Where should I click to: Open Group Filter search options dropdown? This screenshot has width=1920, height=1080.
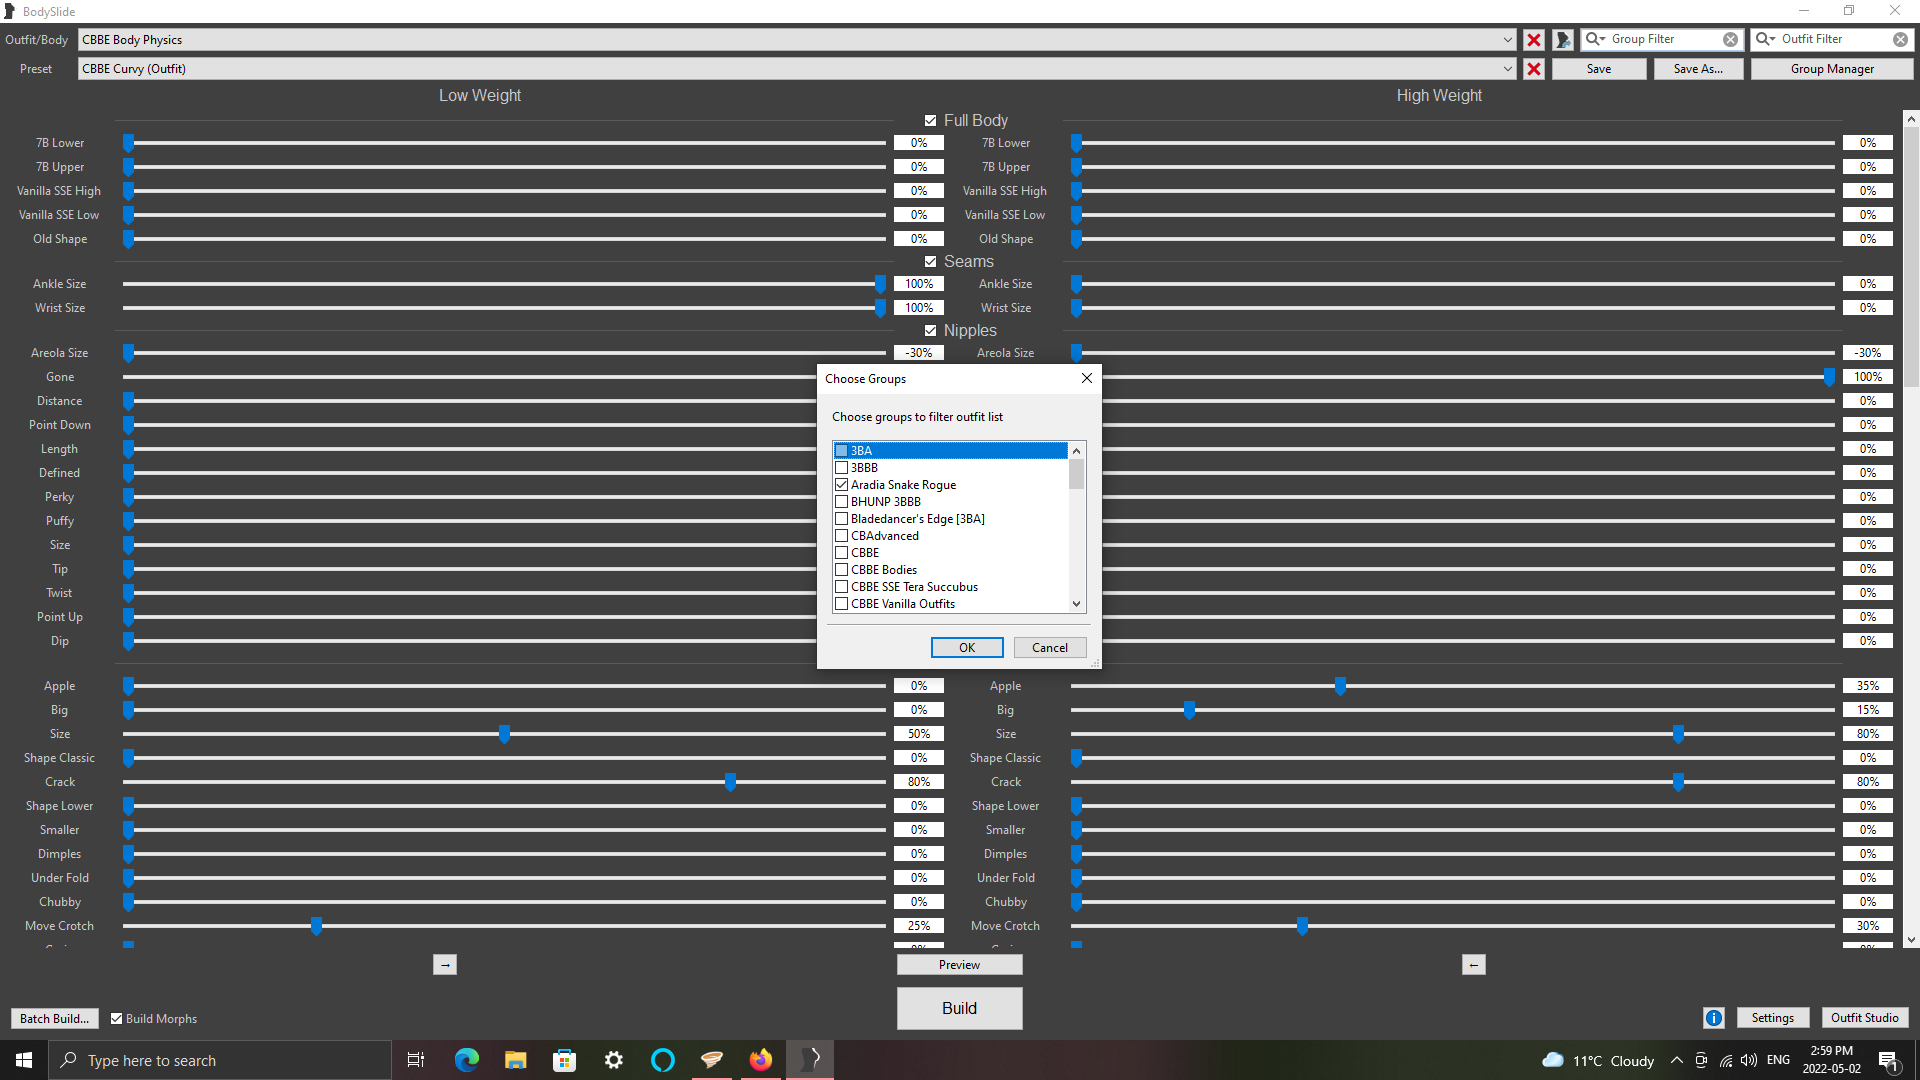(x=1595, y=39)
